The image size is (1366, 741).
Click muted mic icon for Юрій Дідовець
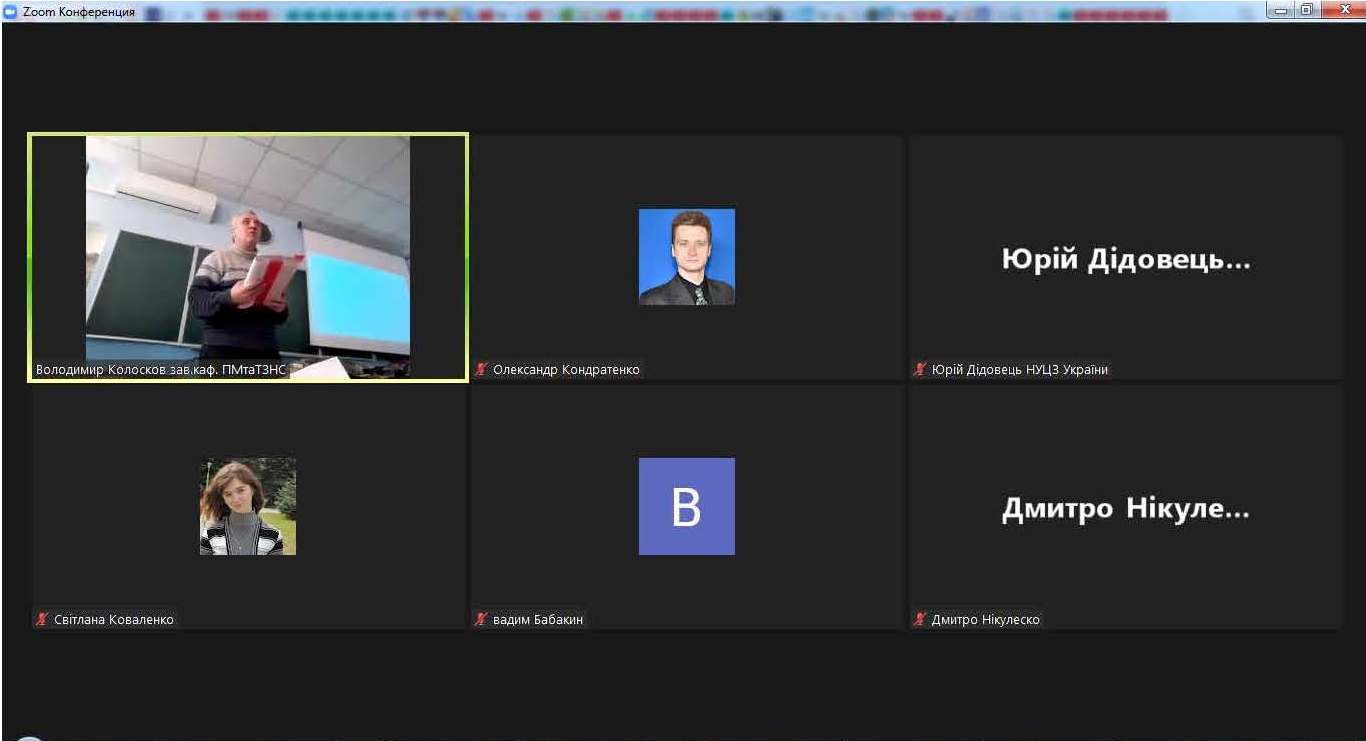[x=920, y=370]
